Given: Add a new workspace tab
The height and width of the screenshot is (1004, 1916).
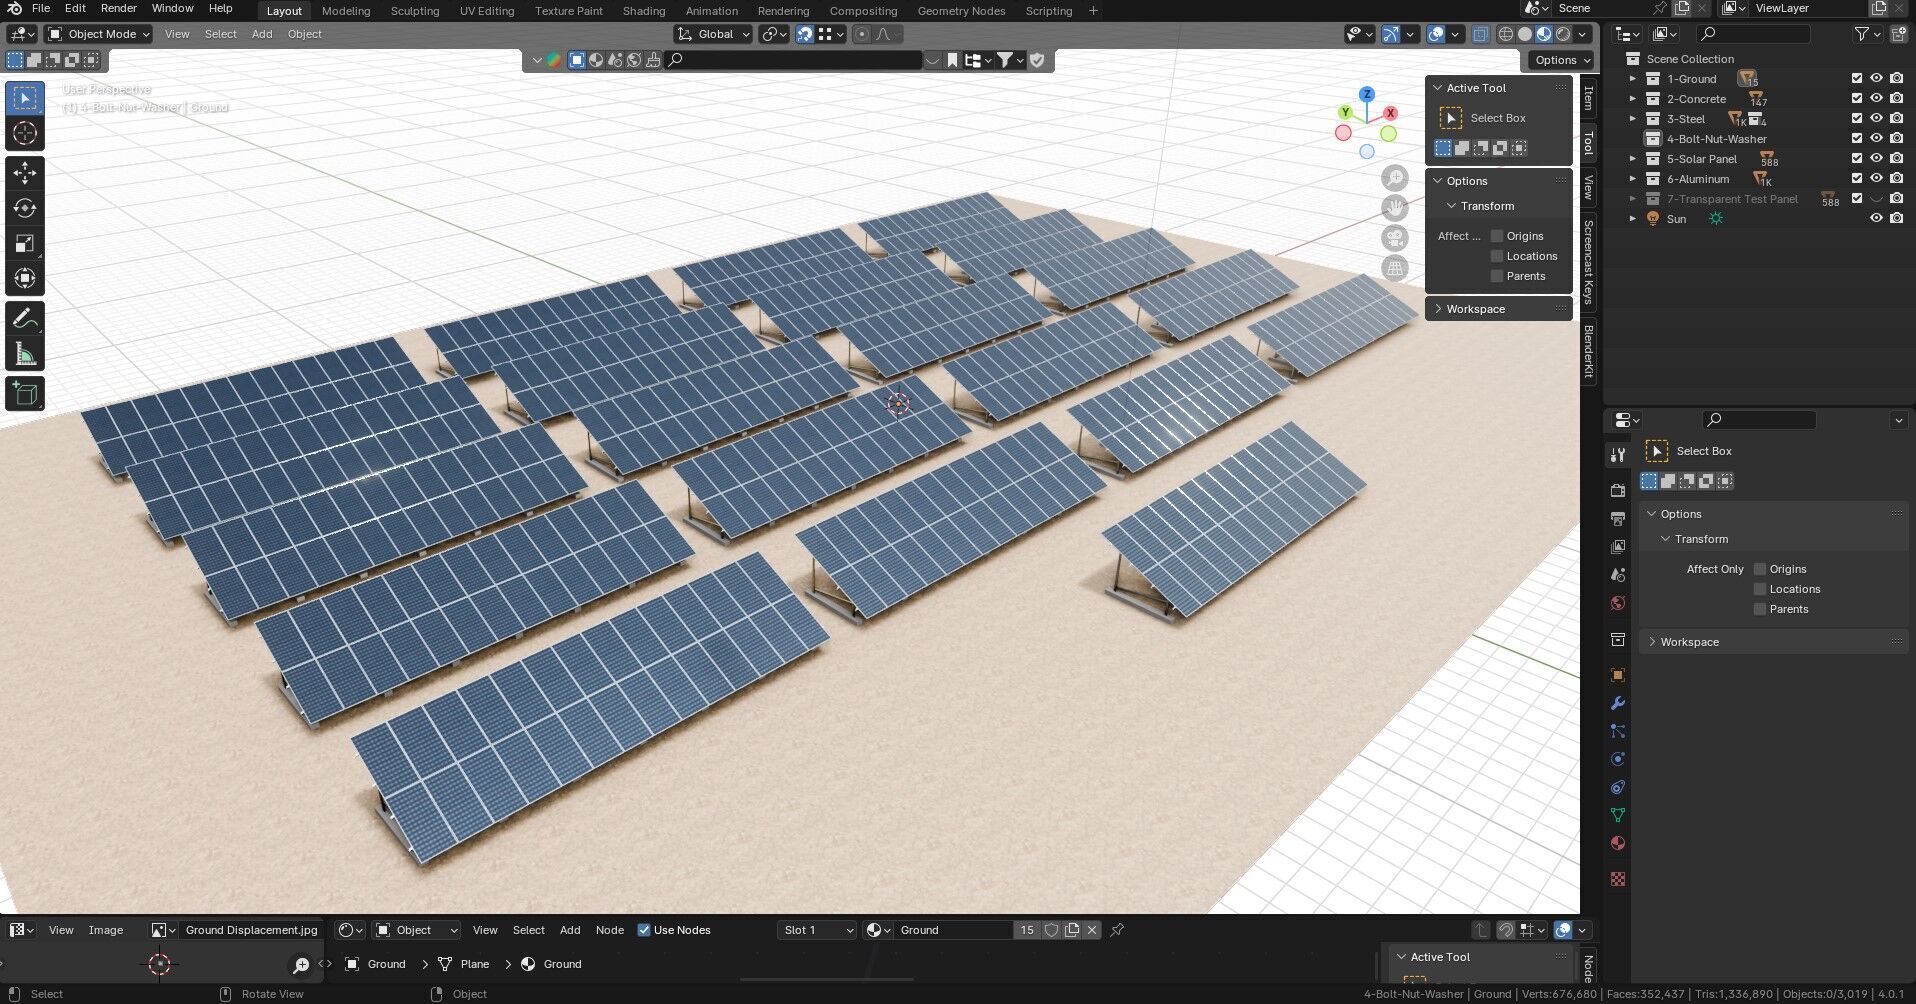Looking at the screenshot, I should 1093,11.
